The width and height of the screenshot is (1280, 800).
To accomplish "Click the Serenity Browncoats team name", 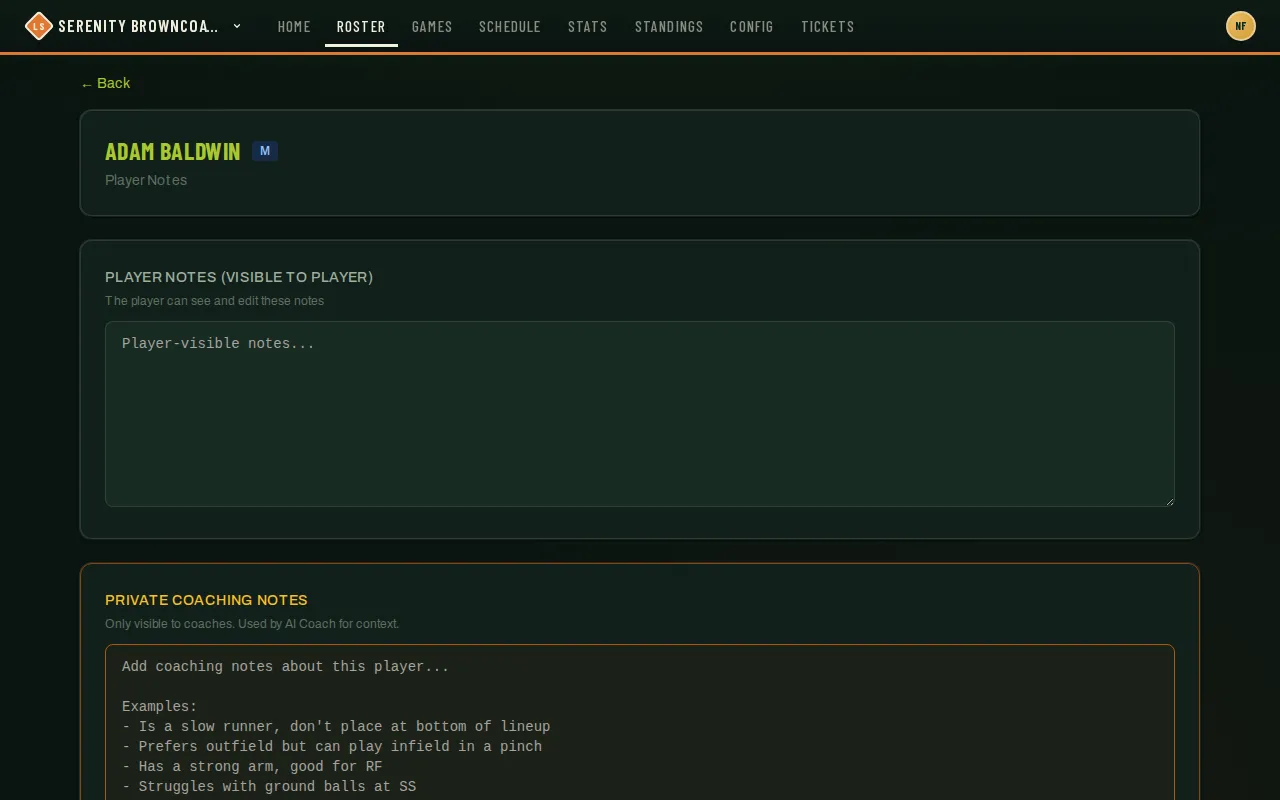I will click(138, 26).
